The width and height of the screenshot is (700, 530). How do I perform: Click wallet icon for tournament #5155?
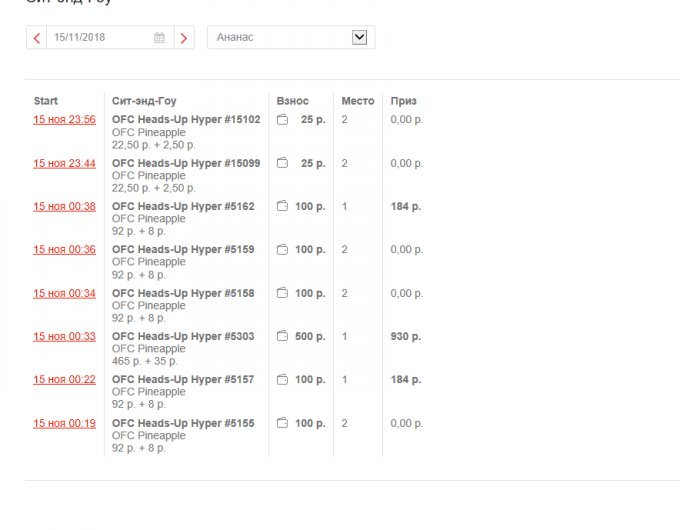(283, 423)
